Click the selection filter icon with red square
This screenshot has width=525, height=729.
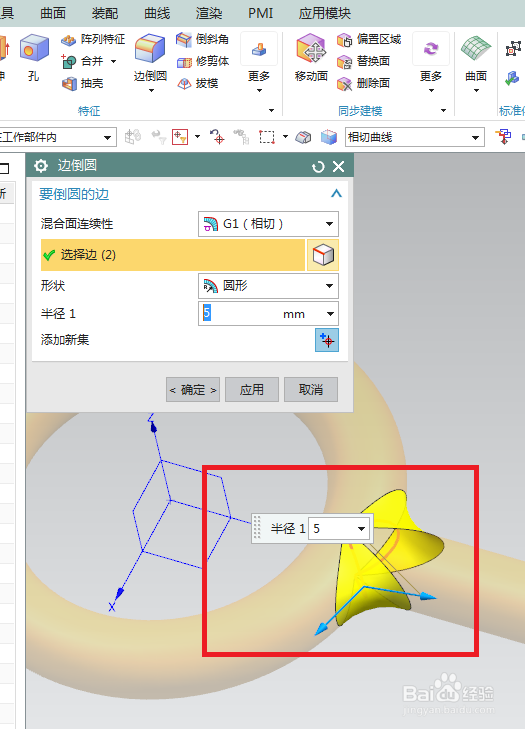[x=180, y=137]
